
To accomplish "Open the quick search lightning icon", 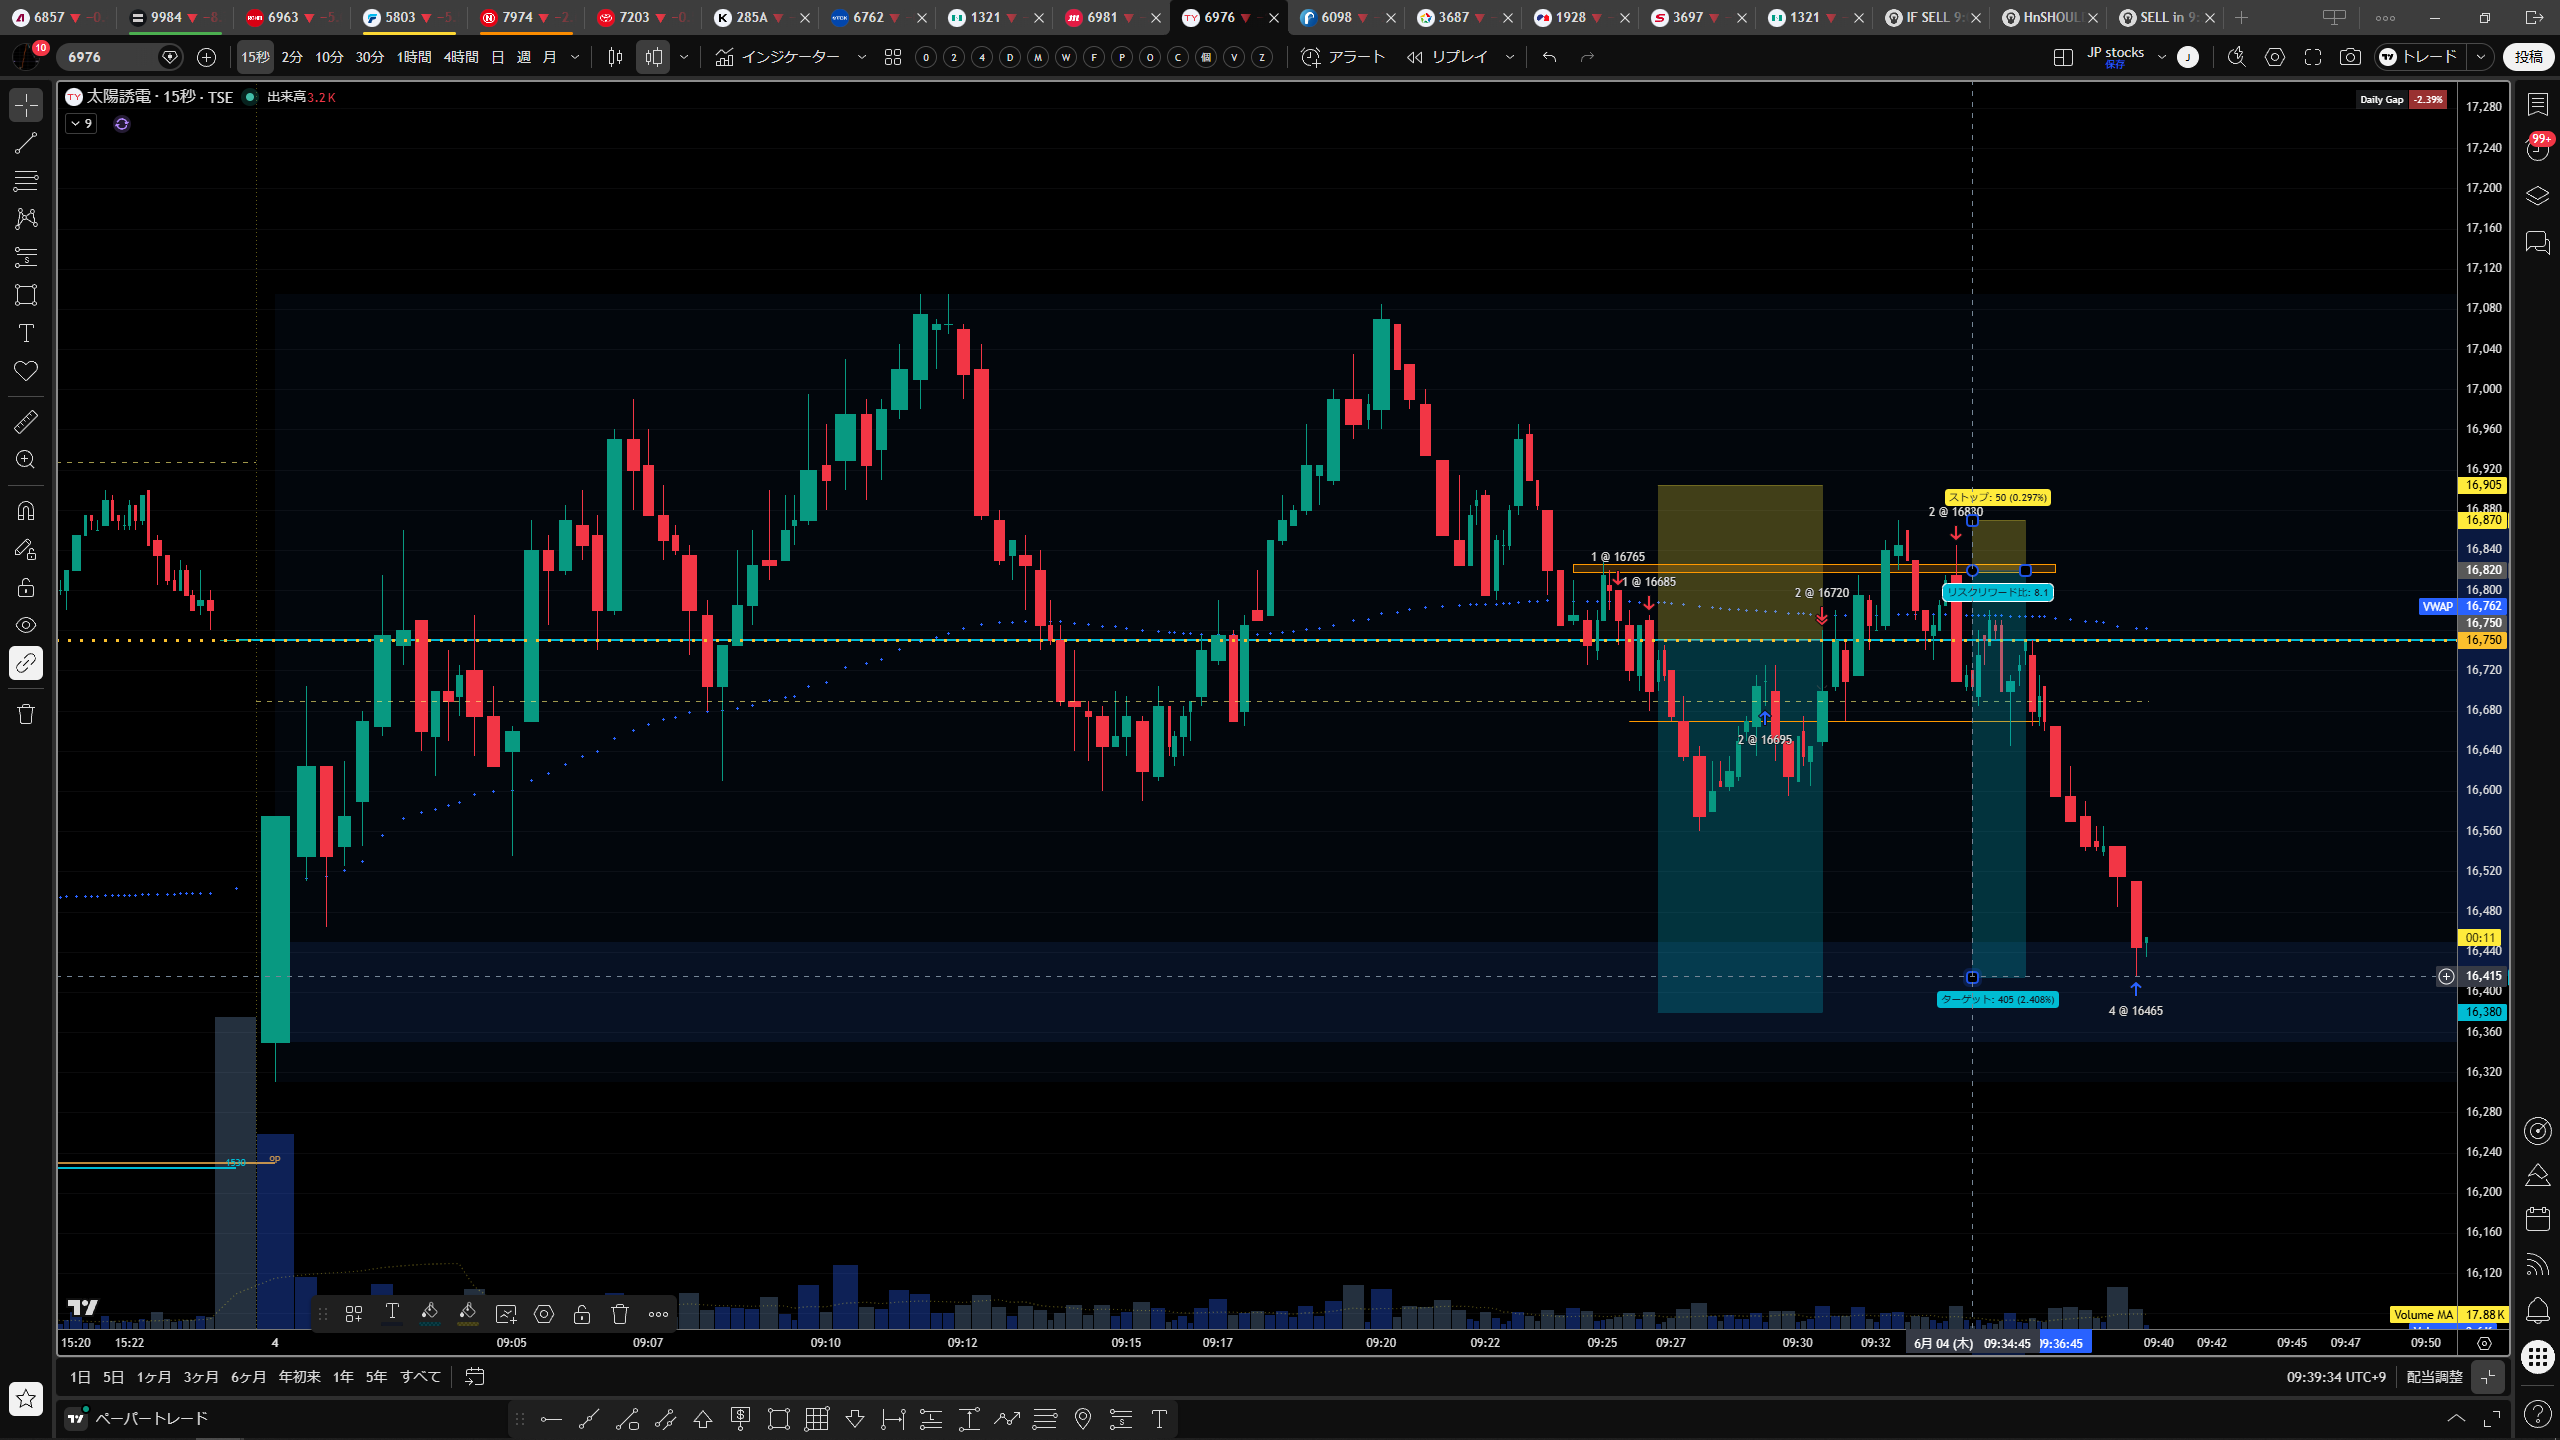I will coord(2237,57).
